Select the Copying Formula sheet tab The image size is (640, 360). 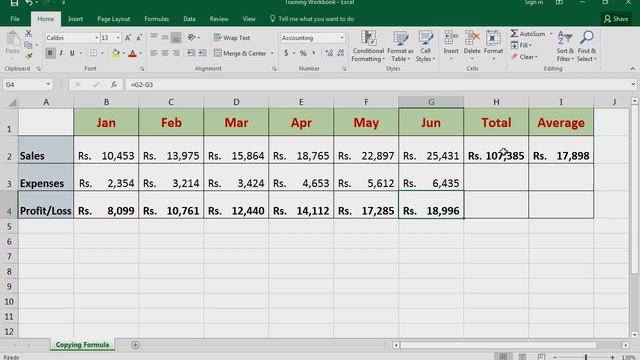click(x=82, y=345)
